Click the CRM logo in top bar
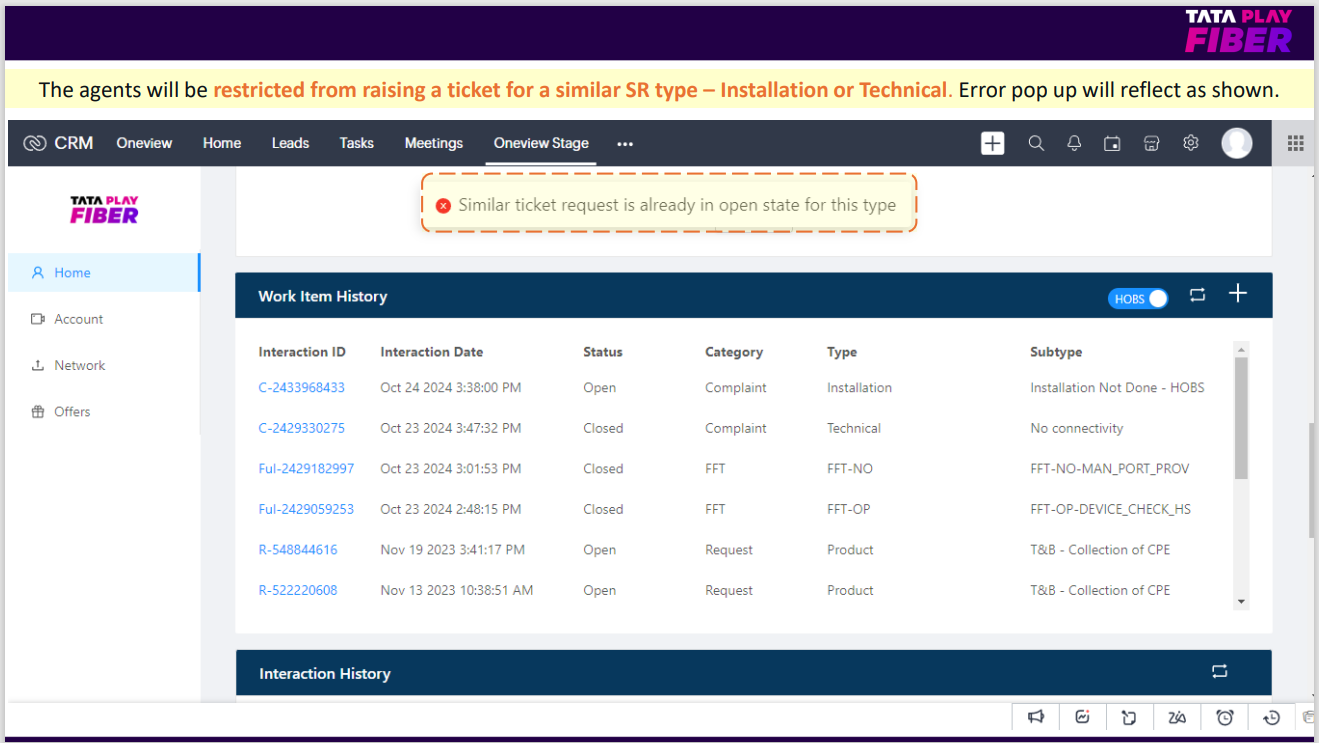 pyautogui.click(x=58, y=143)
